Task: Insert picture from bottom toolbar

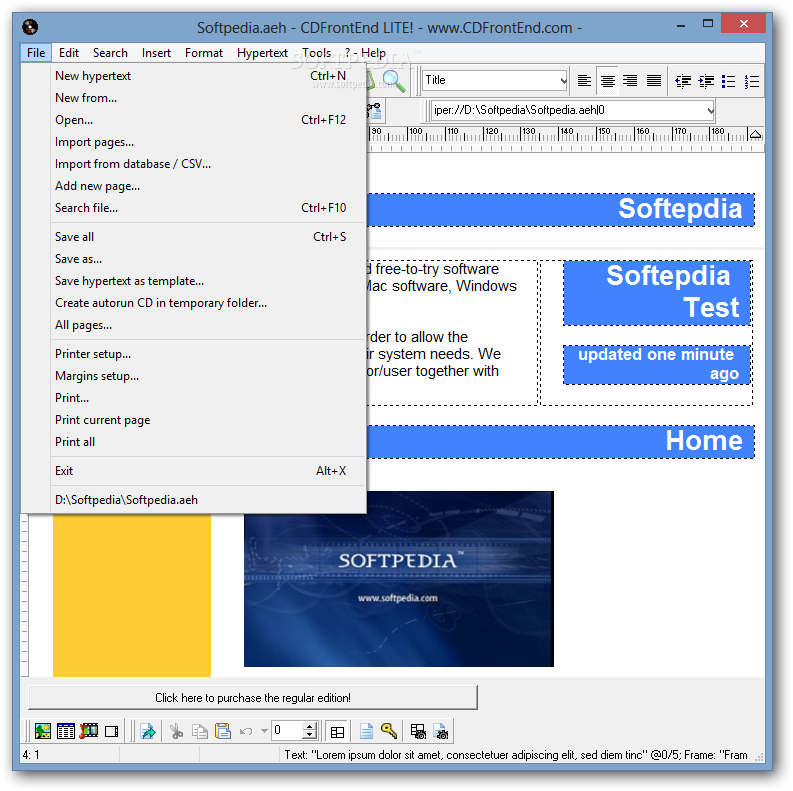Action: (x=43, y=731)
